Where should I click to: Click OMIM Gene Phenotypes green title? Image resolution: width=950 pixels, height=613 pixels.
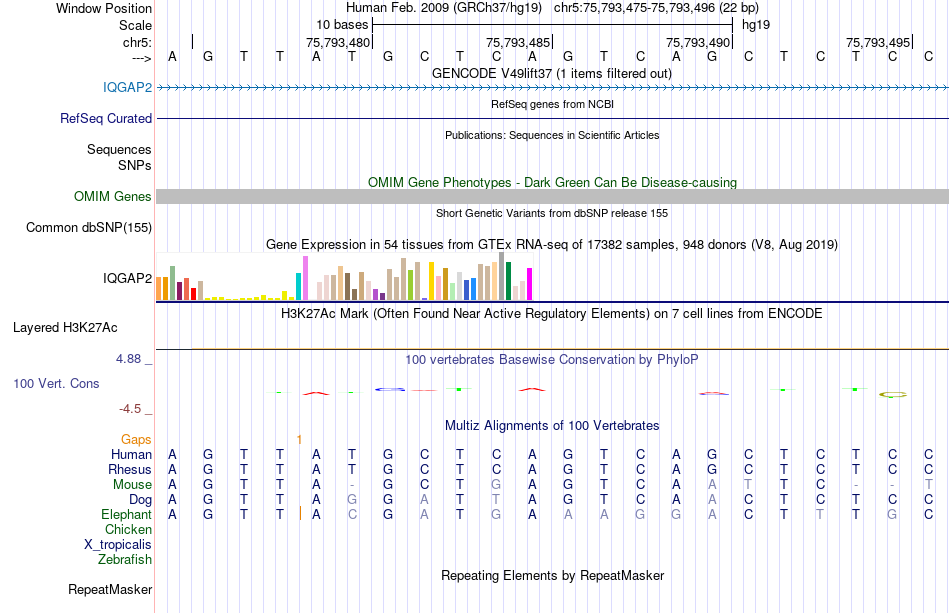coord(553,182)
